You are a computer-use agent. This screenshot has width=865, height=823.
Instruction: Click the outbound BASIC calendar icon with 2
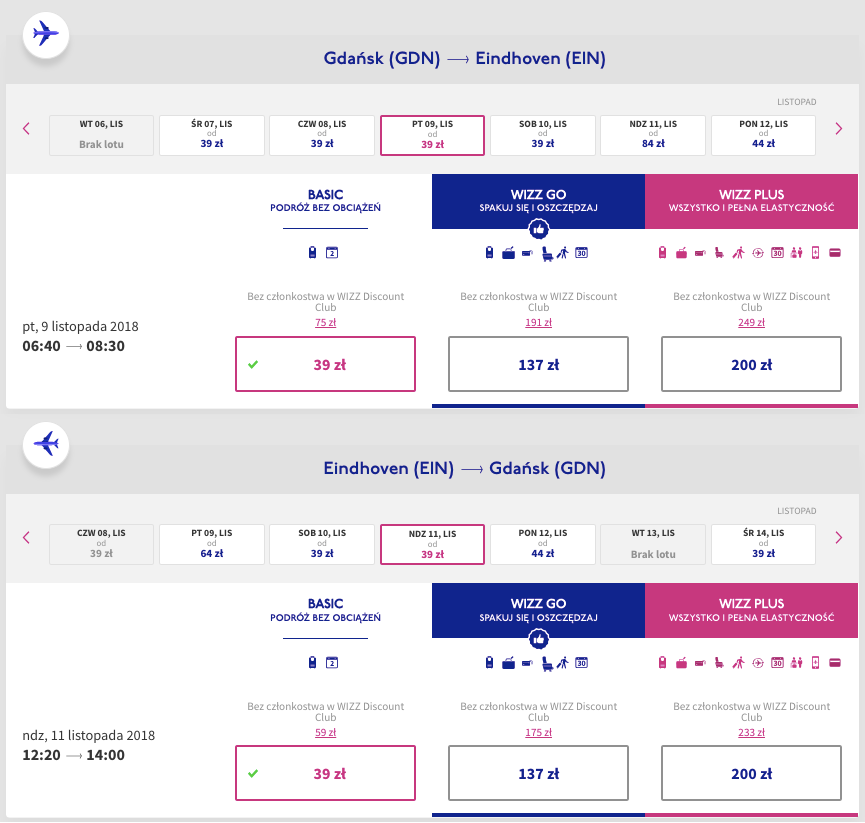pos(332,253)
